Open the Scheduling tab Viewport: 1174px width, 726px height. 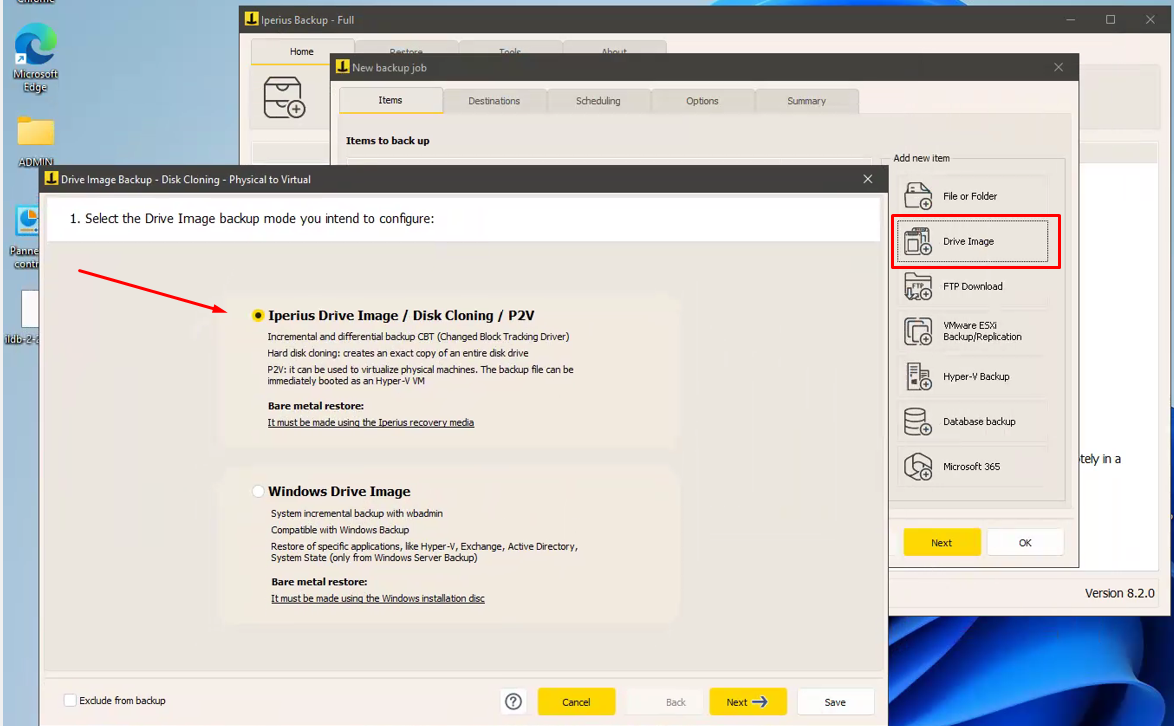coord(598,101)
